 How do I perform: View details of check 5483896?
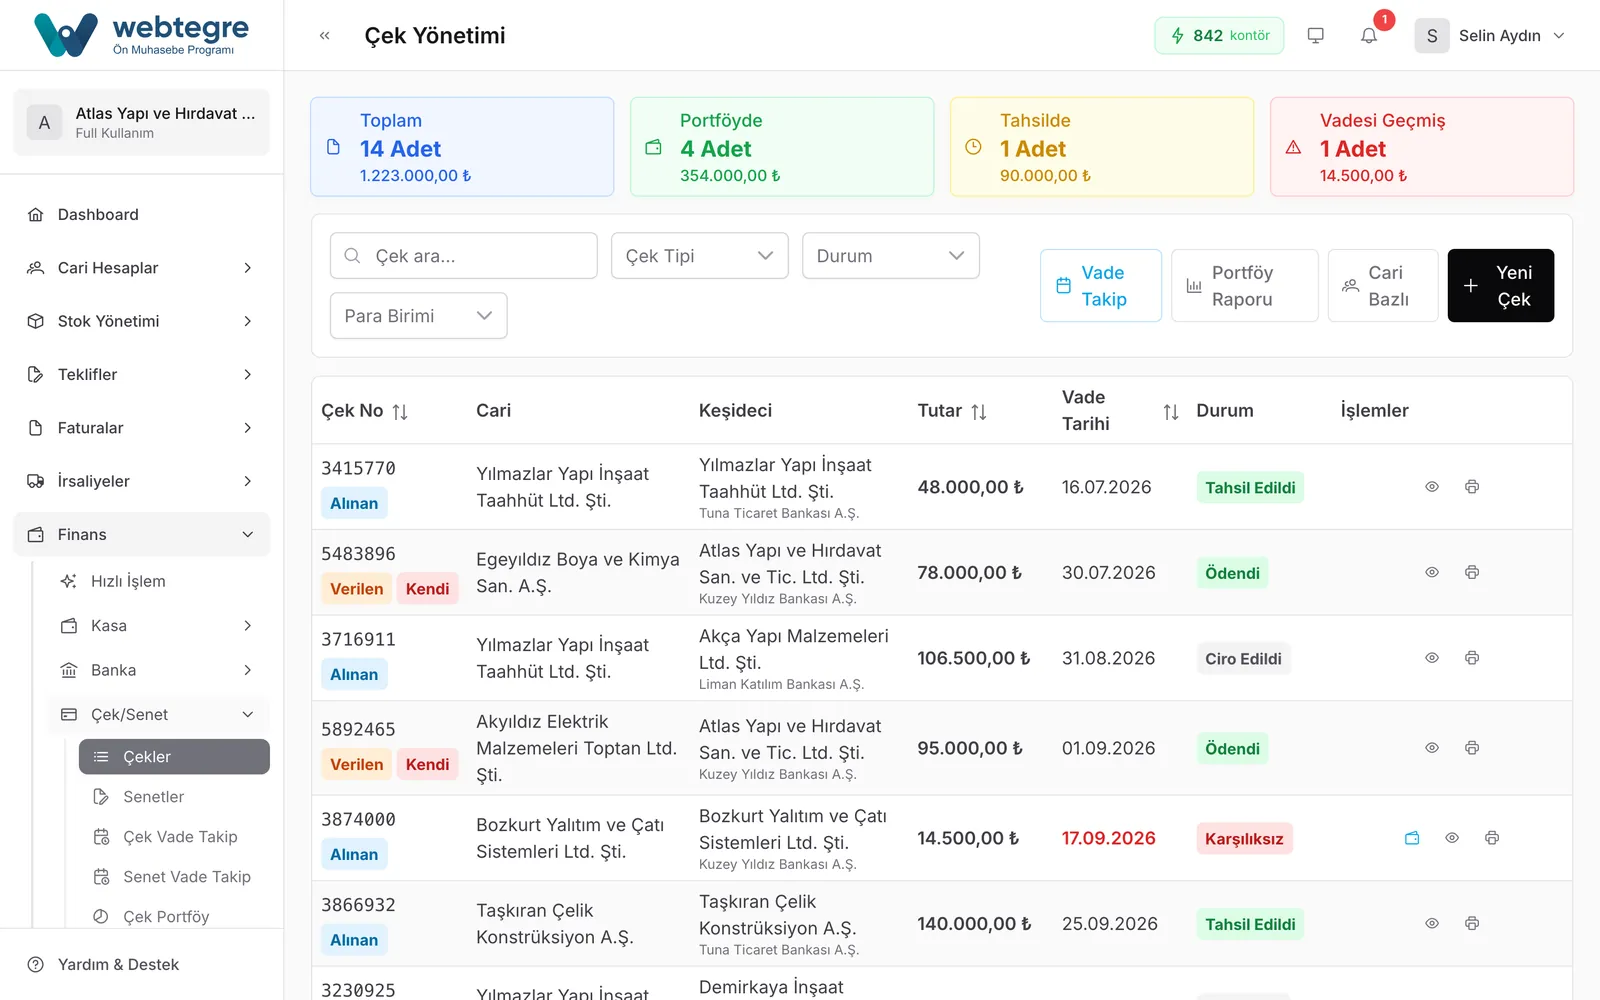click(x=1432, y=573)
